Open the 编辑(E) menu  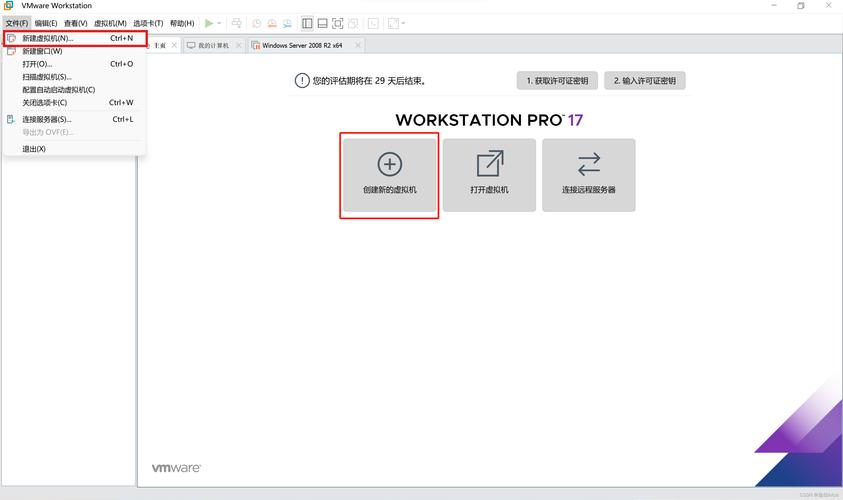tap(46, 23)
